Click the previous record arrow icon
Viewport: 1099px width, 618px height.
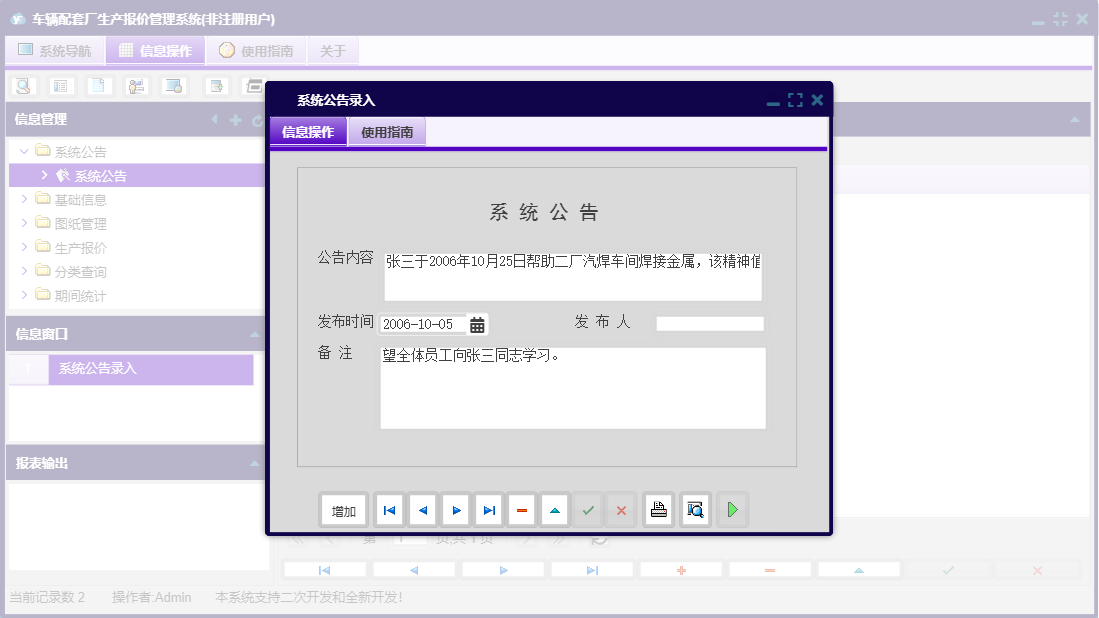pos(422,509)
